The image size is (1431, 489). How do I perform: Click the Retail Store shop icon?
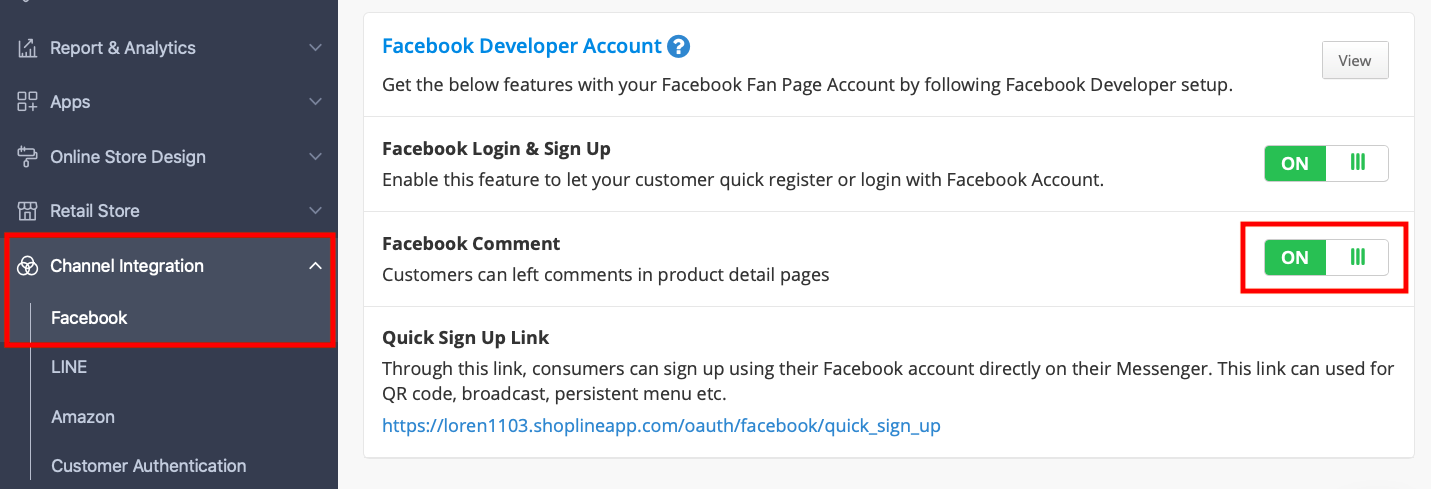(x=28, y=211)
